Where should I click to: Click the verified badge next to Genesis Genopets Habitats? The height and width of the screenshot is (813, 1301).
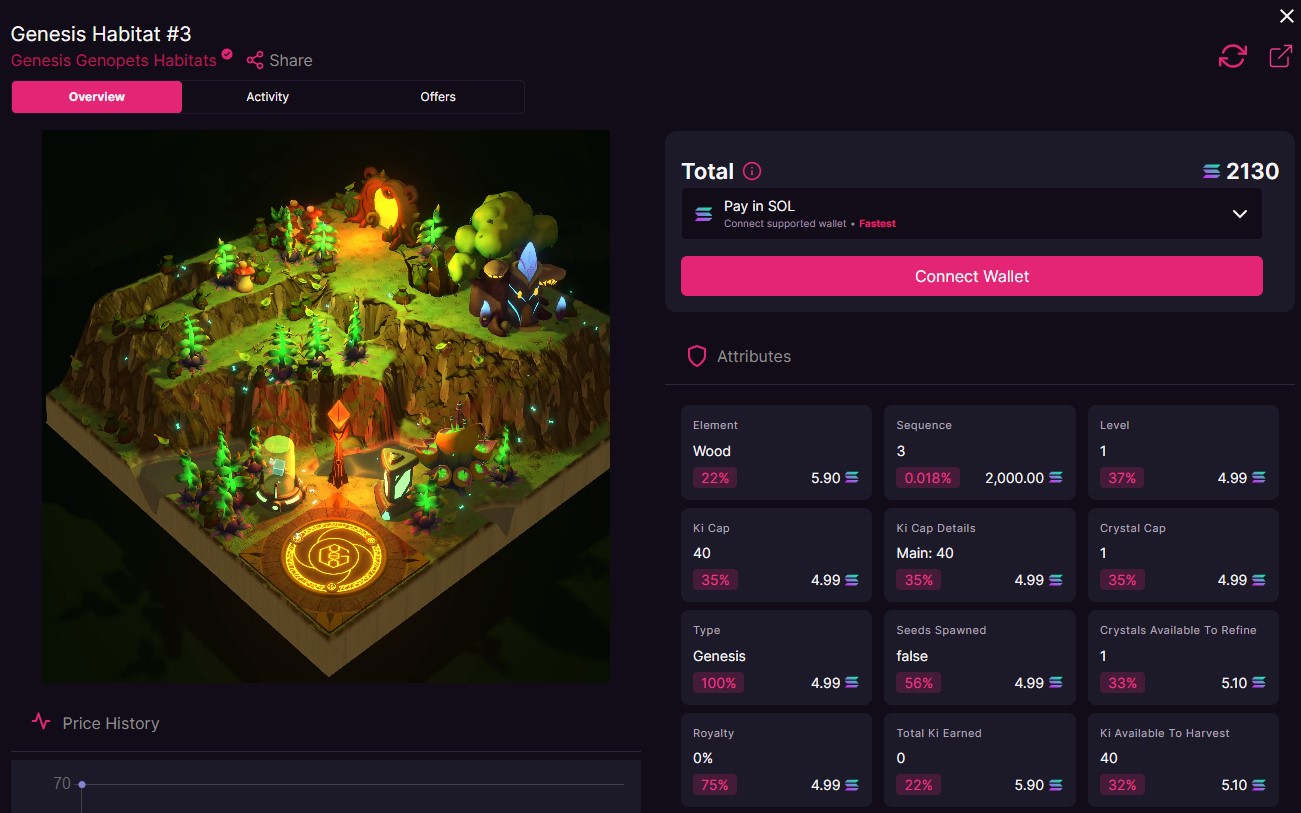(227, 55)
